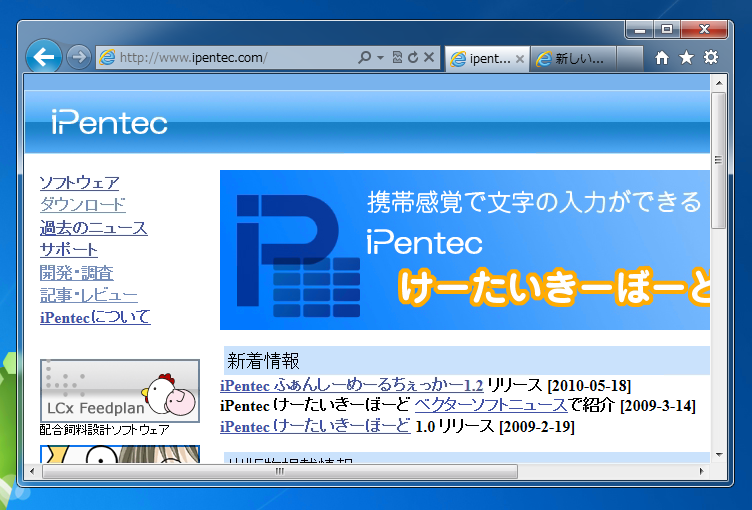Close the Internet Explorer window
Viewport: 752px width, 510px height.
[x=704, y=30]
